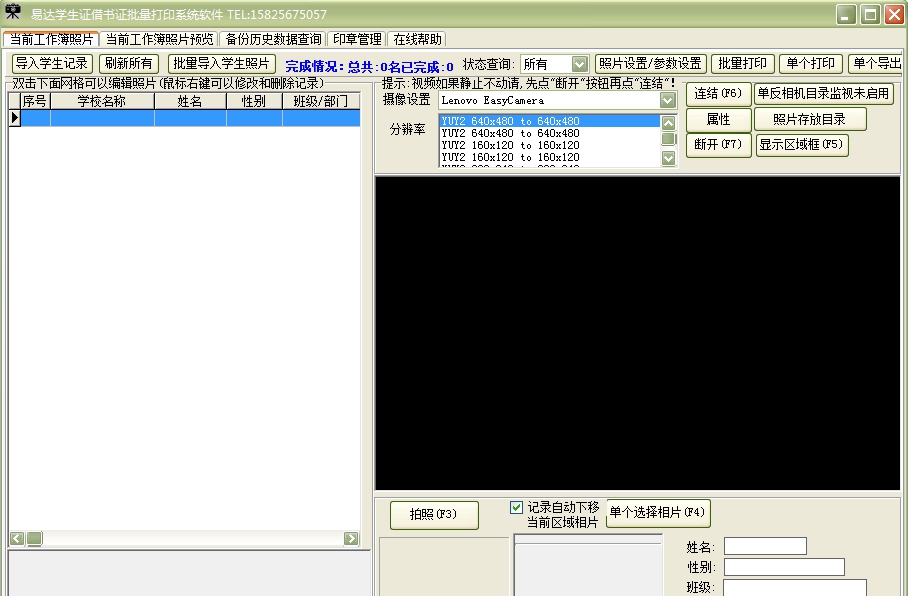
Task: Click 单反相机目录监视未启用 button
Action: tap(823, 94)
